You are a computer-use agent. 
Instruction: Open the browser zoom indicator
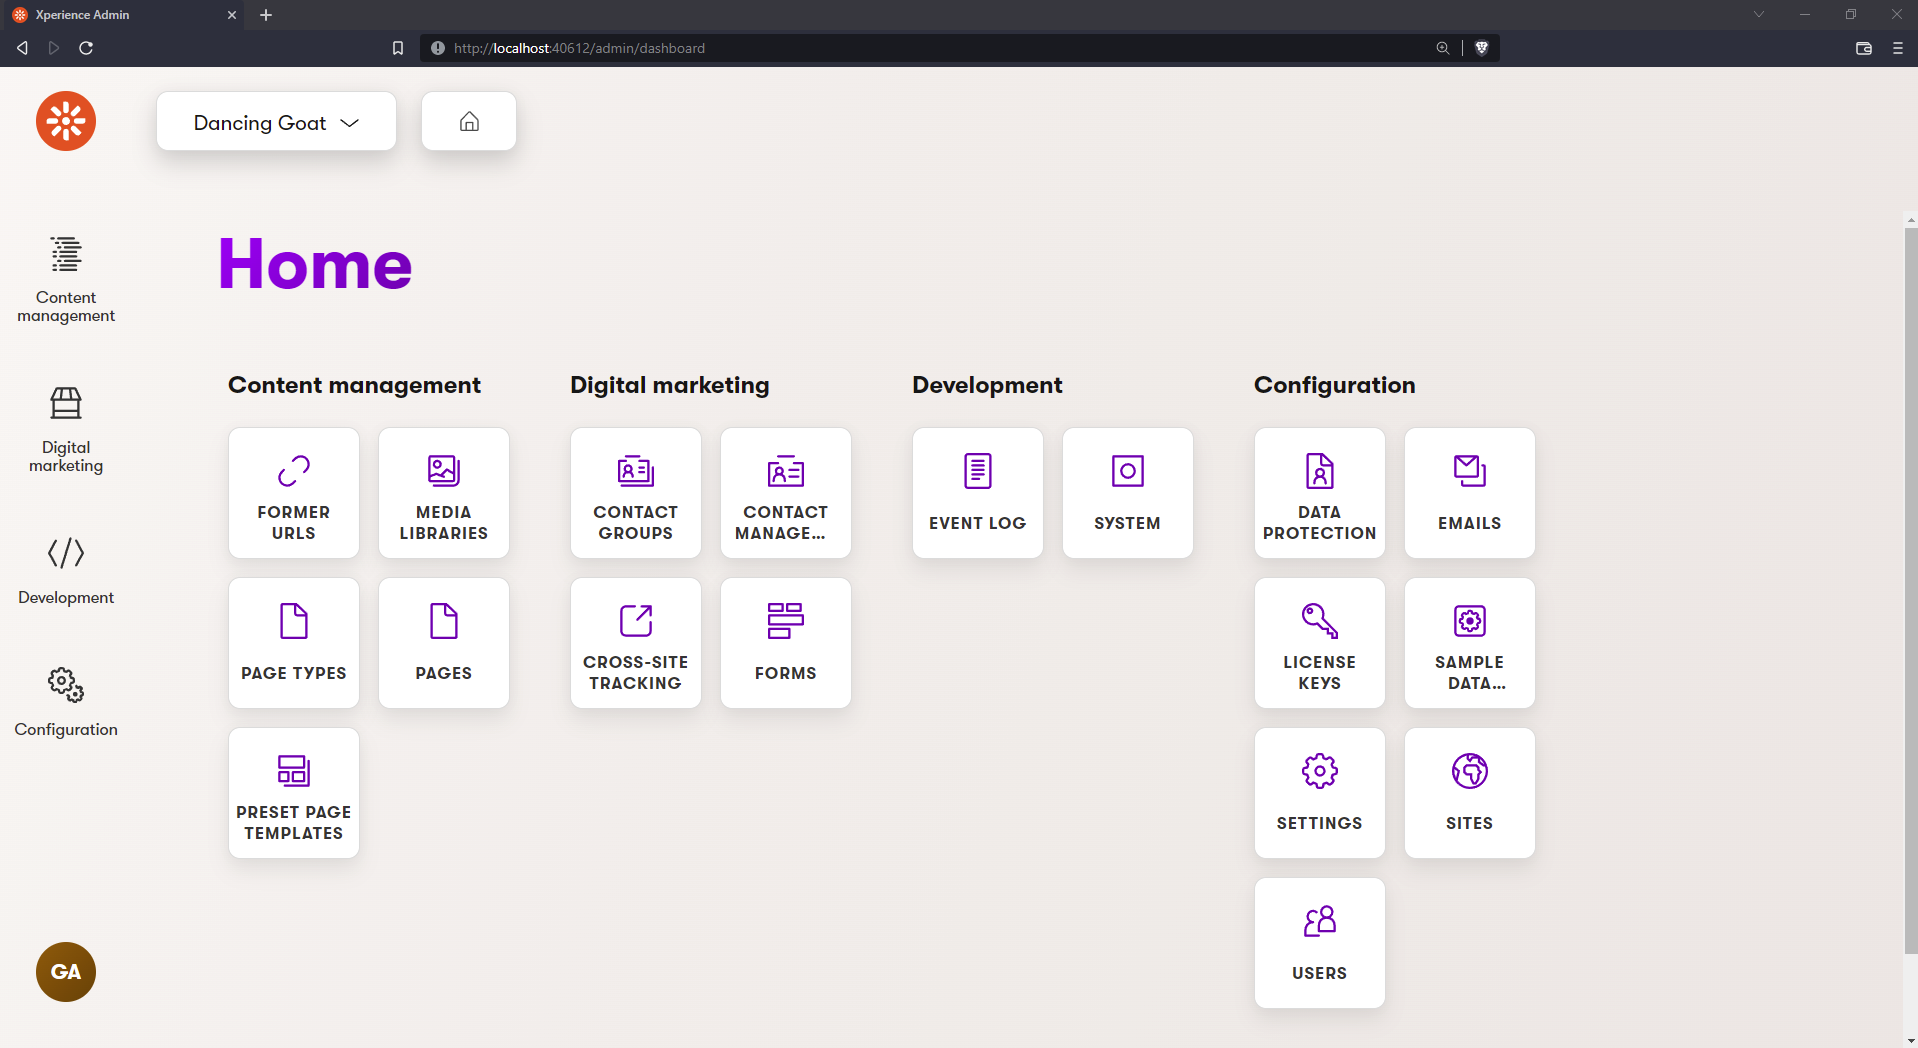pos(1443,48)
